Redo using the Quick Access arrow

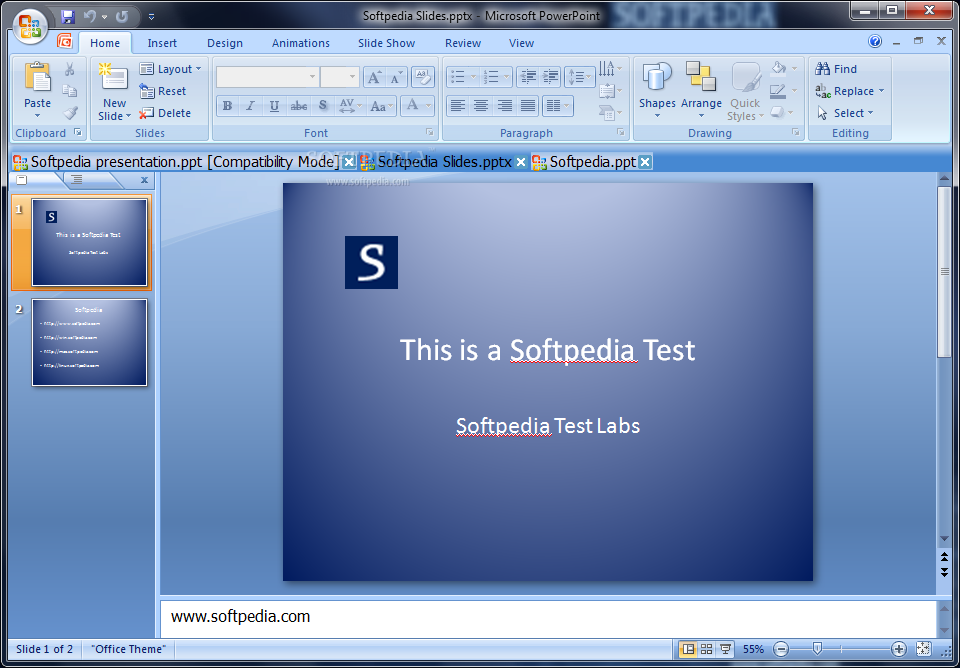[x=122, y=17]
